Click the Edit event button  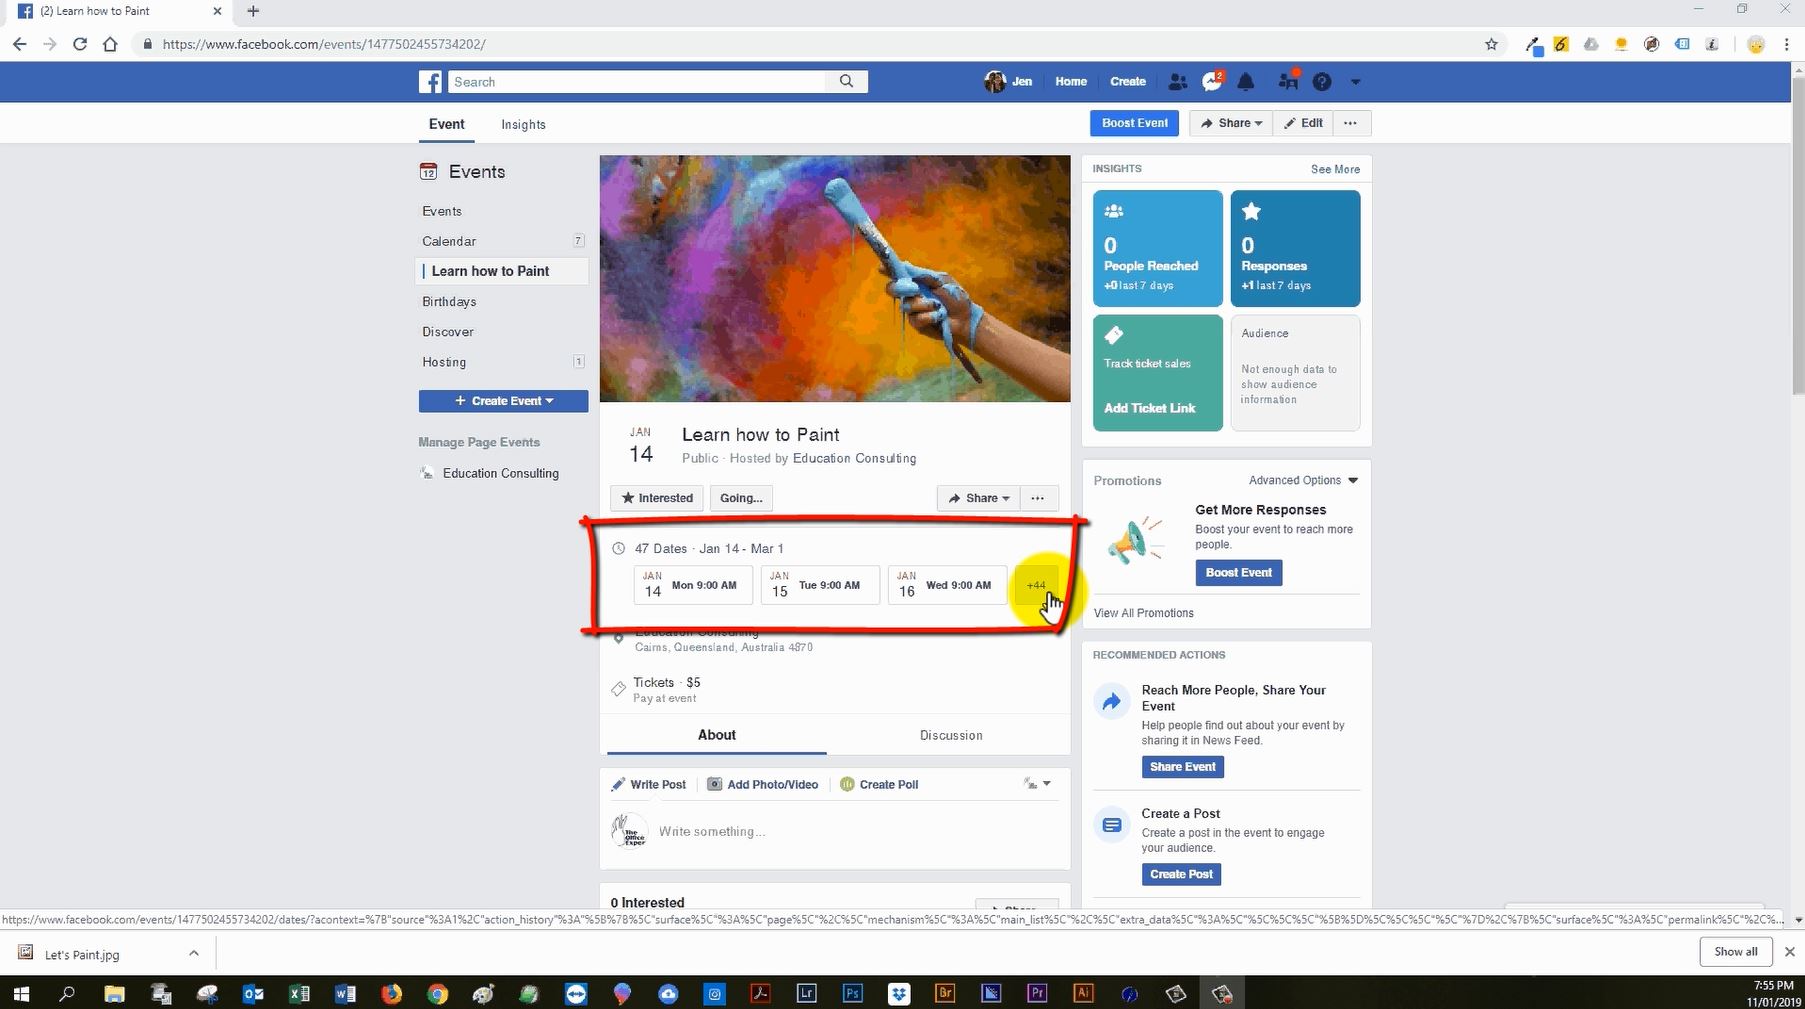click(1303, 123)
